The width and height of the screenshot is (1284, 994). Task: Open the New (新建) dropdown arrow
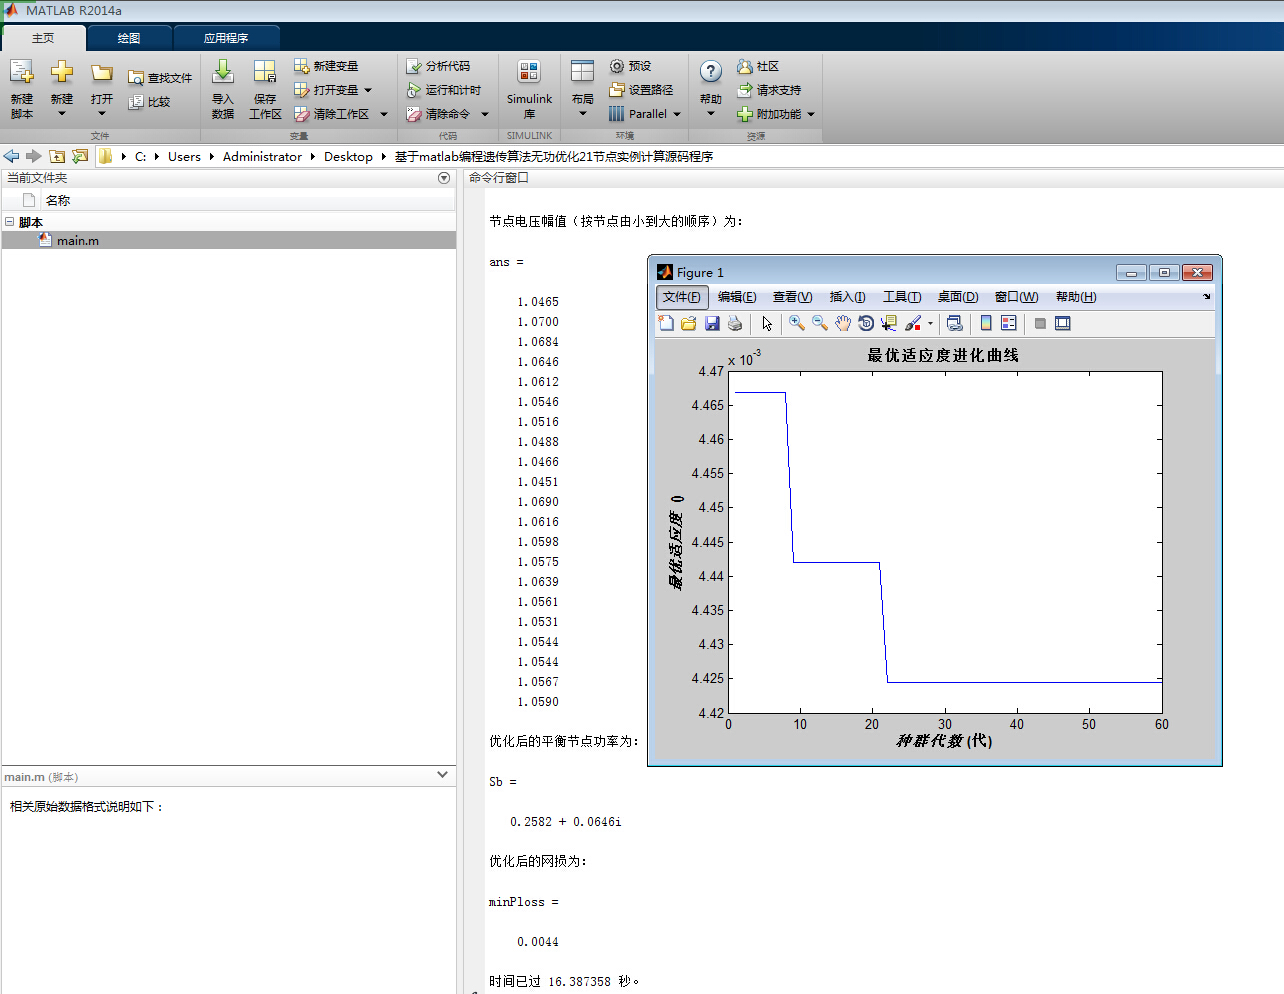[62, 114]
